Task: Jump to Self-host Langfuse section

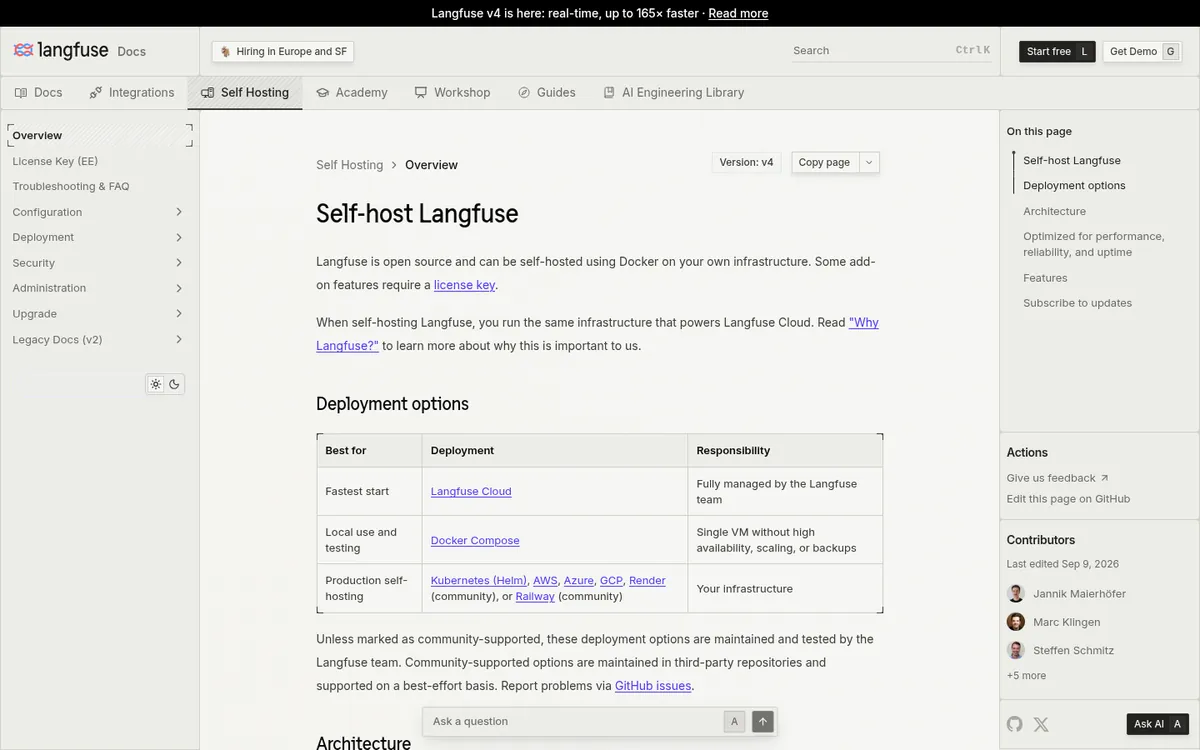Action: [x=1072, y=160]
